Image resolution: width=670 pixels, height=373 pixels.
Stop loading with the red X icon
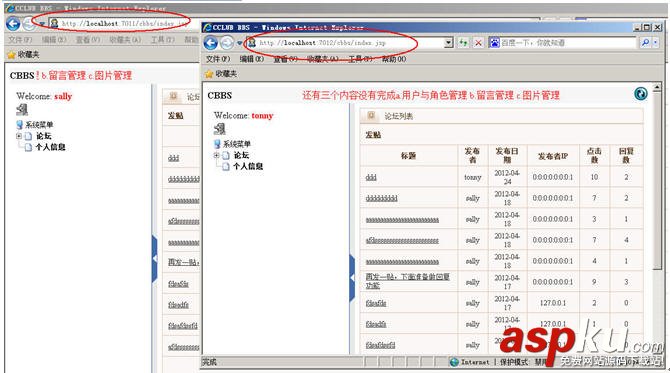pos(478,43)
